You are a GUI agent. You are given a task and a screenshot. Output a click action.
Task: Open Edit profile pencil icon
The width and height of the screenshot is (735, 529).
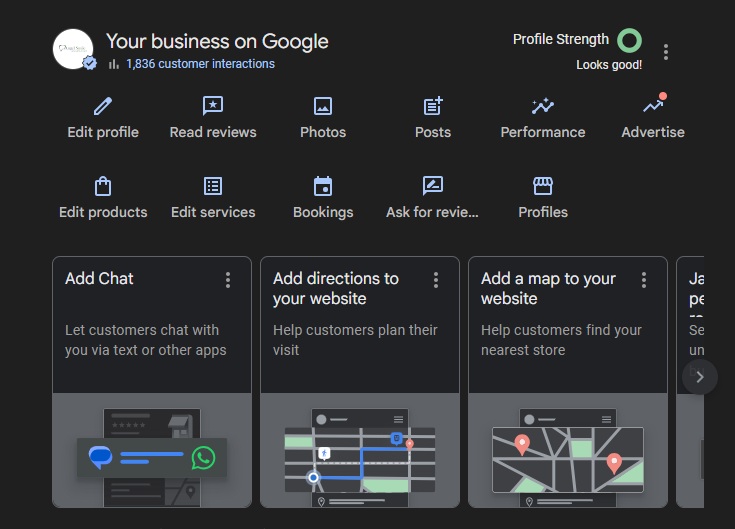tap(103, 106)
